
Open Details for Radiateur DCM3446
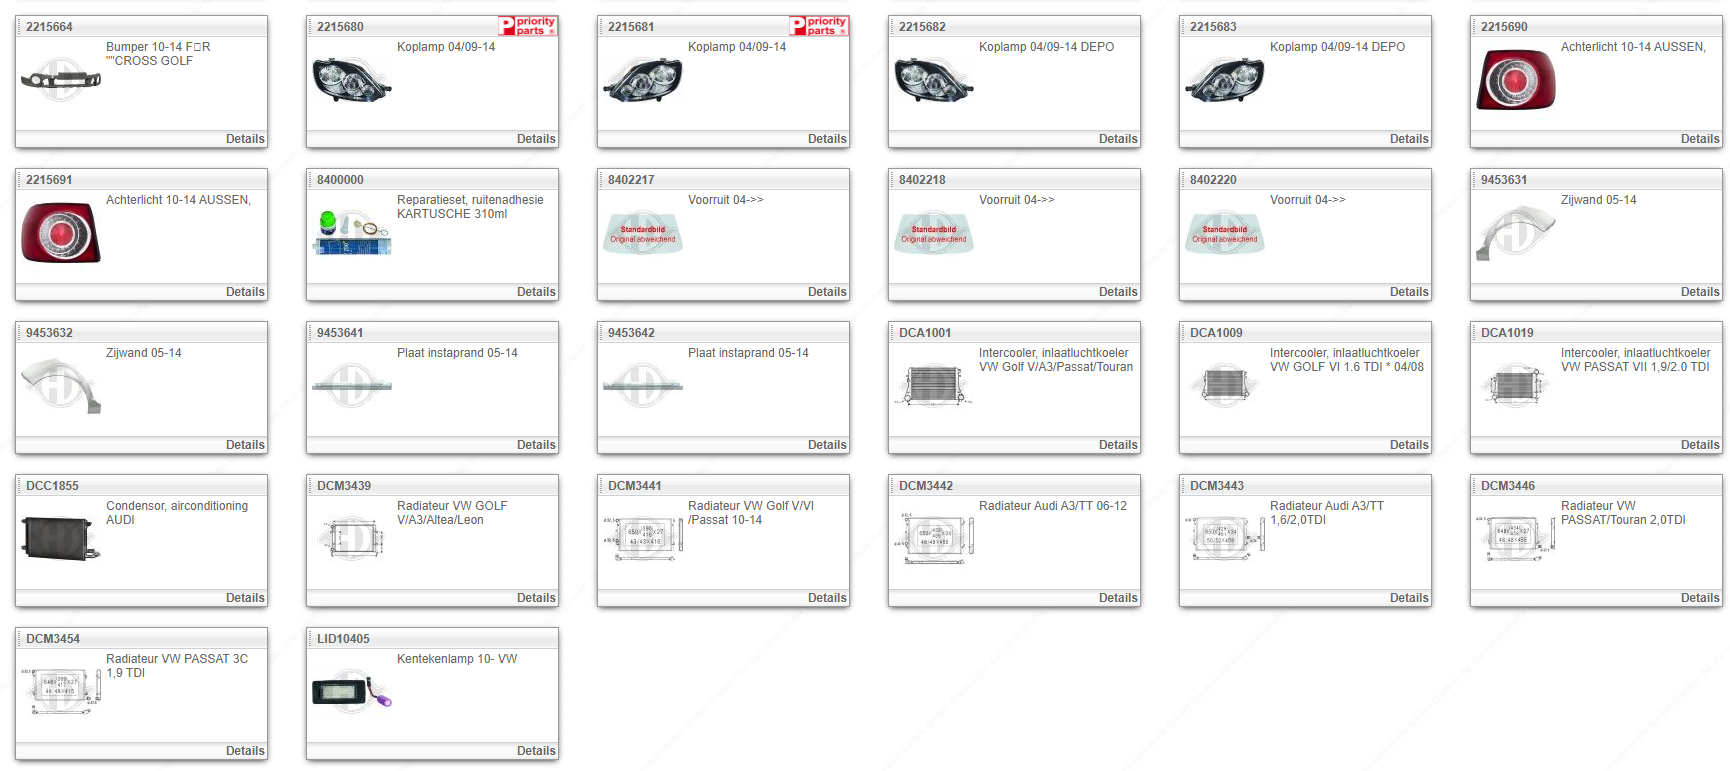(1699, 598)
